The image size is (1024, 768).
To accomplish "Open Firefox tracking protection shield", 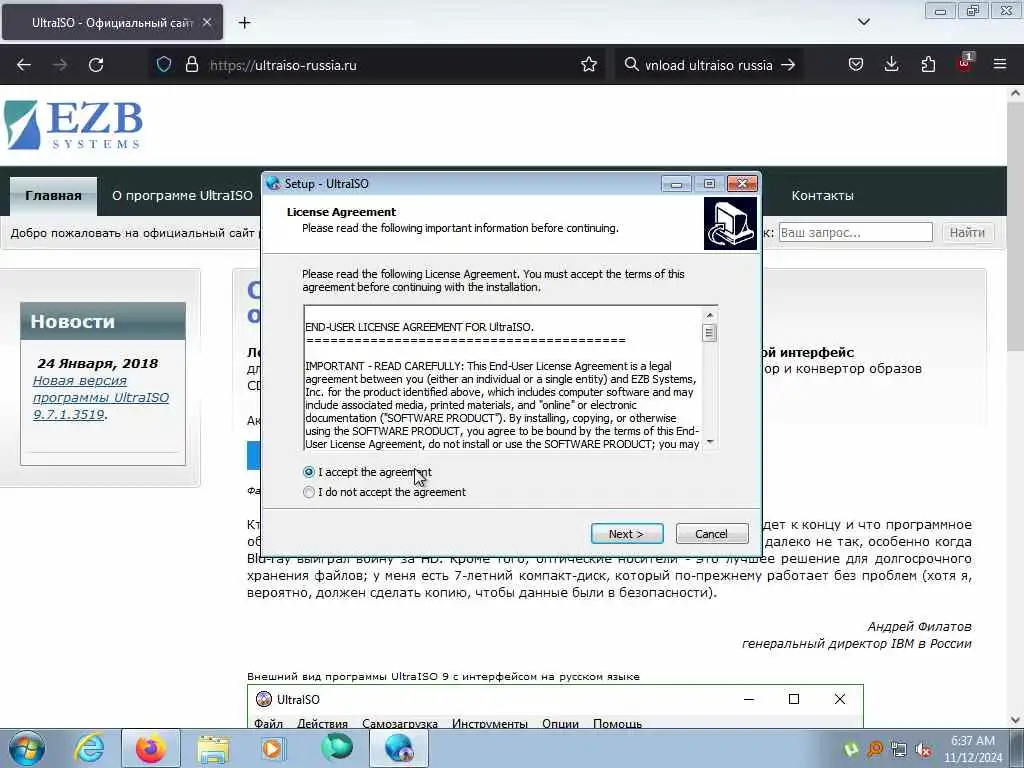I will (x=164, y=65).
